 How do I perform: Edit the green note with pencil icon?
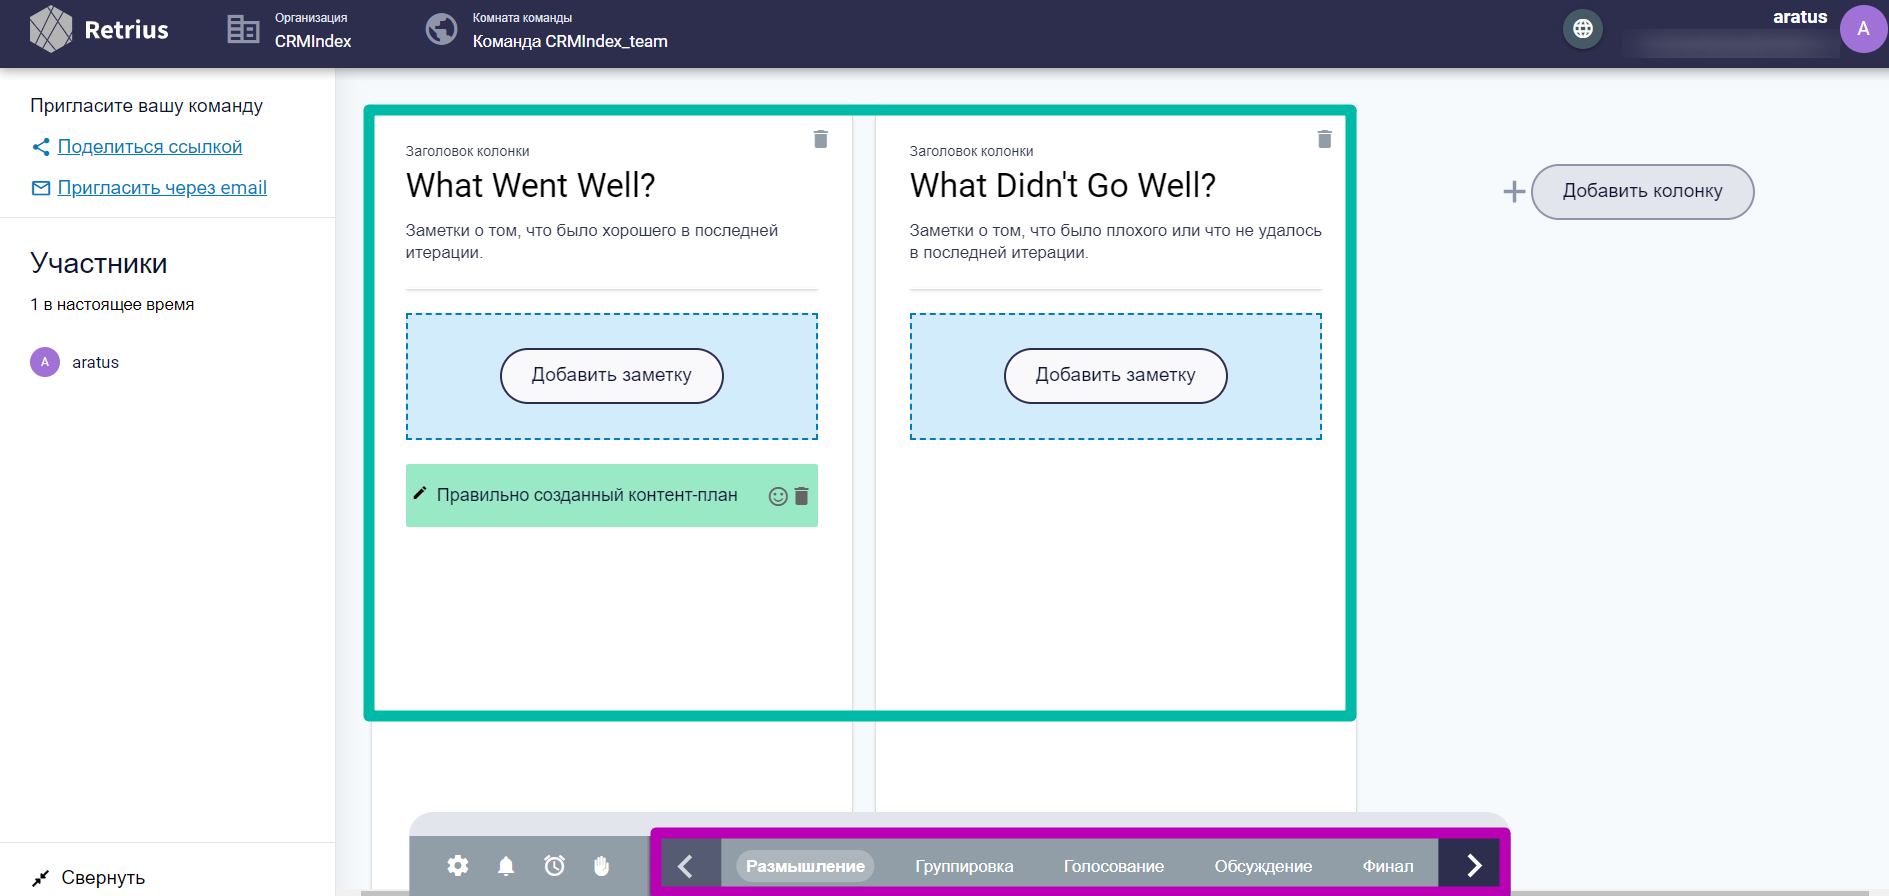pyautogui.click(x=420, y=494)
